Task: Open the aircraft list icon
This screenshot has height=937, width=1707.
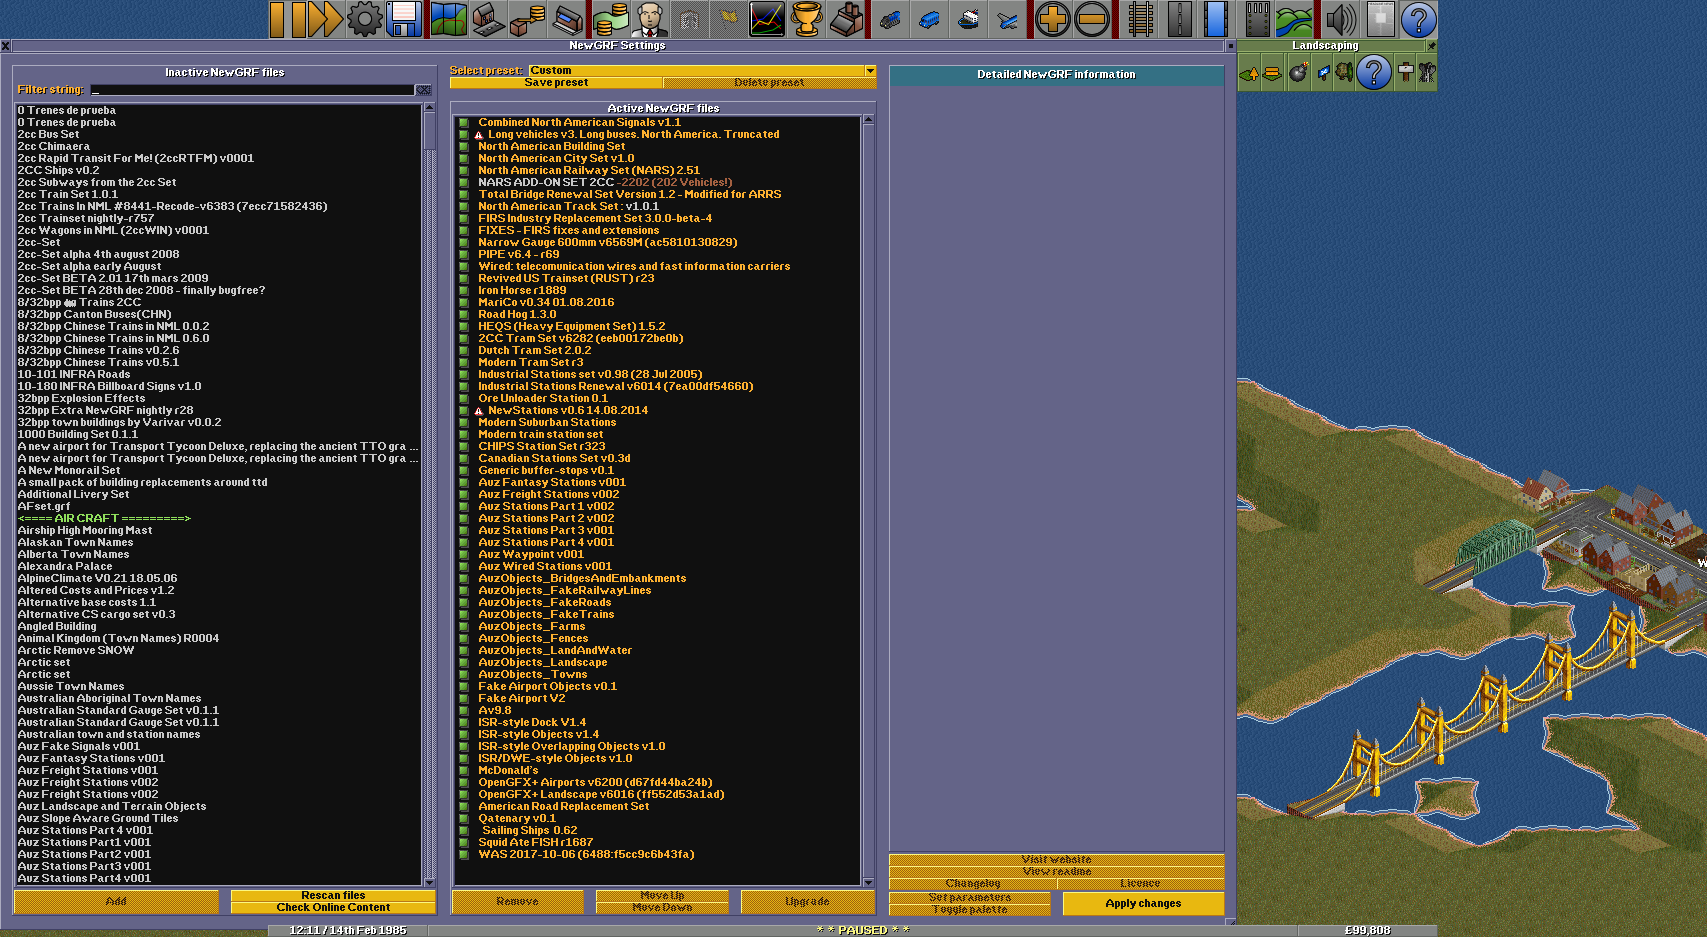Action: 1009,19
